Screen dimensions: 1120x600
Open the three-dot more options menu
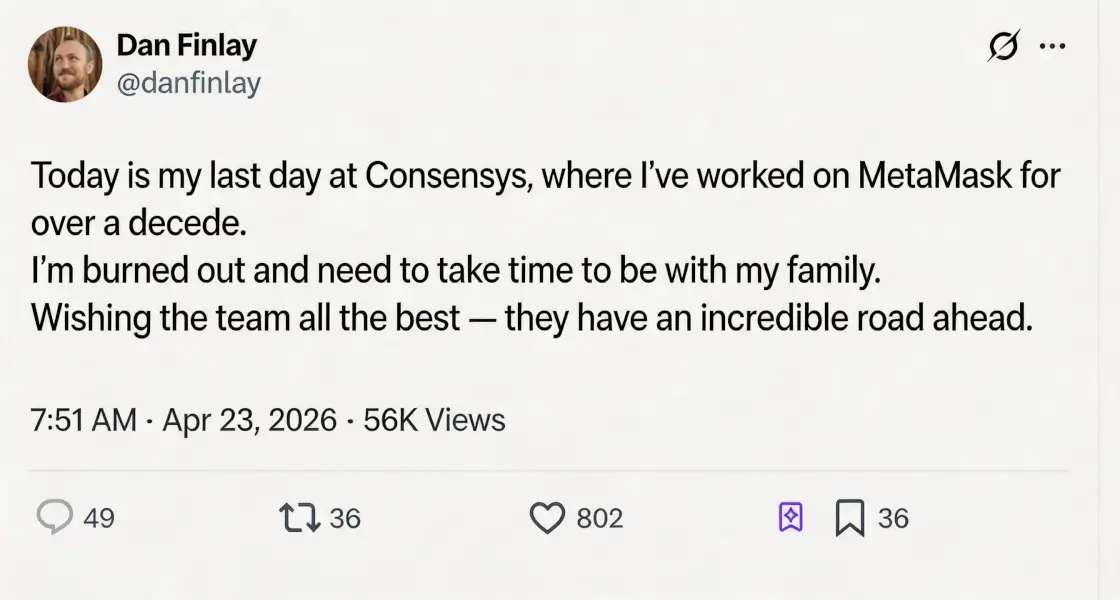1052,46
